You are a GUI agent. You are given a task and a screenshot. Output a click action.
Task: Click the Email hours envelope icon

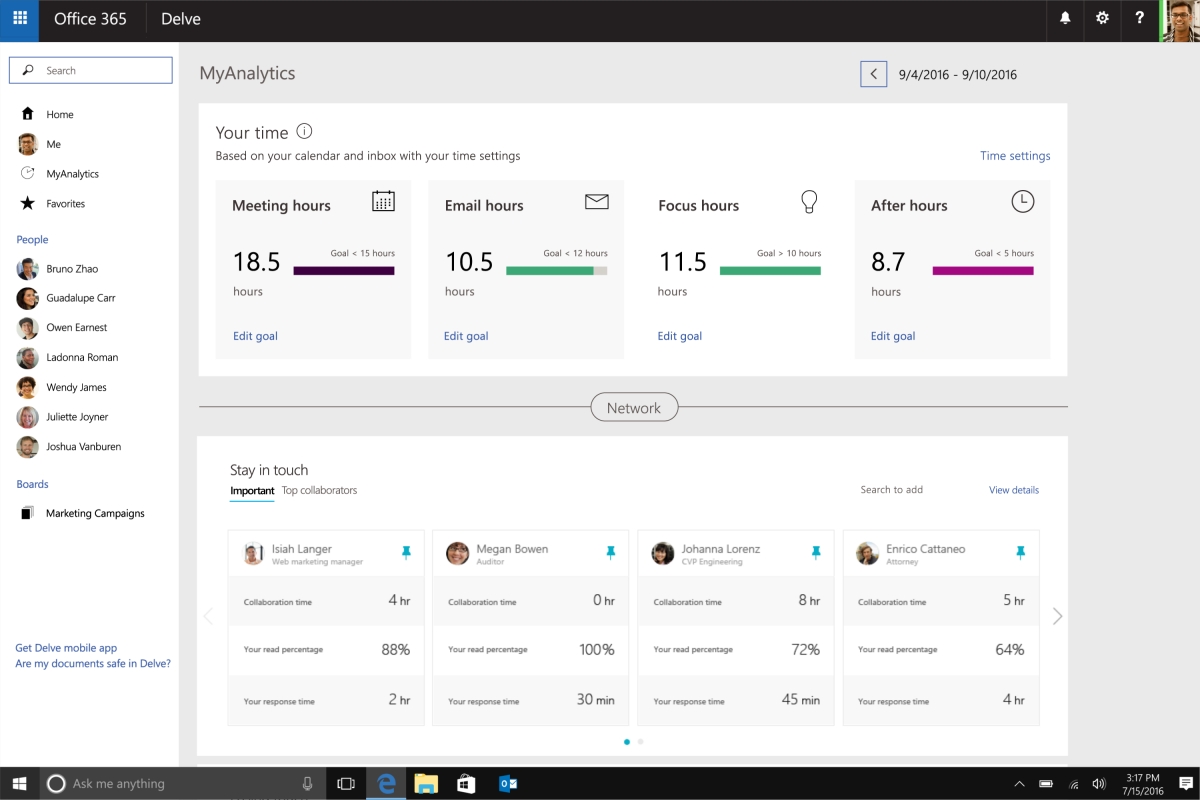click(x=596, y=200)
